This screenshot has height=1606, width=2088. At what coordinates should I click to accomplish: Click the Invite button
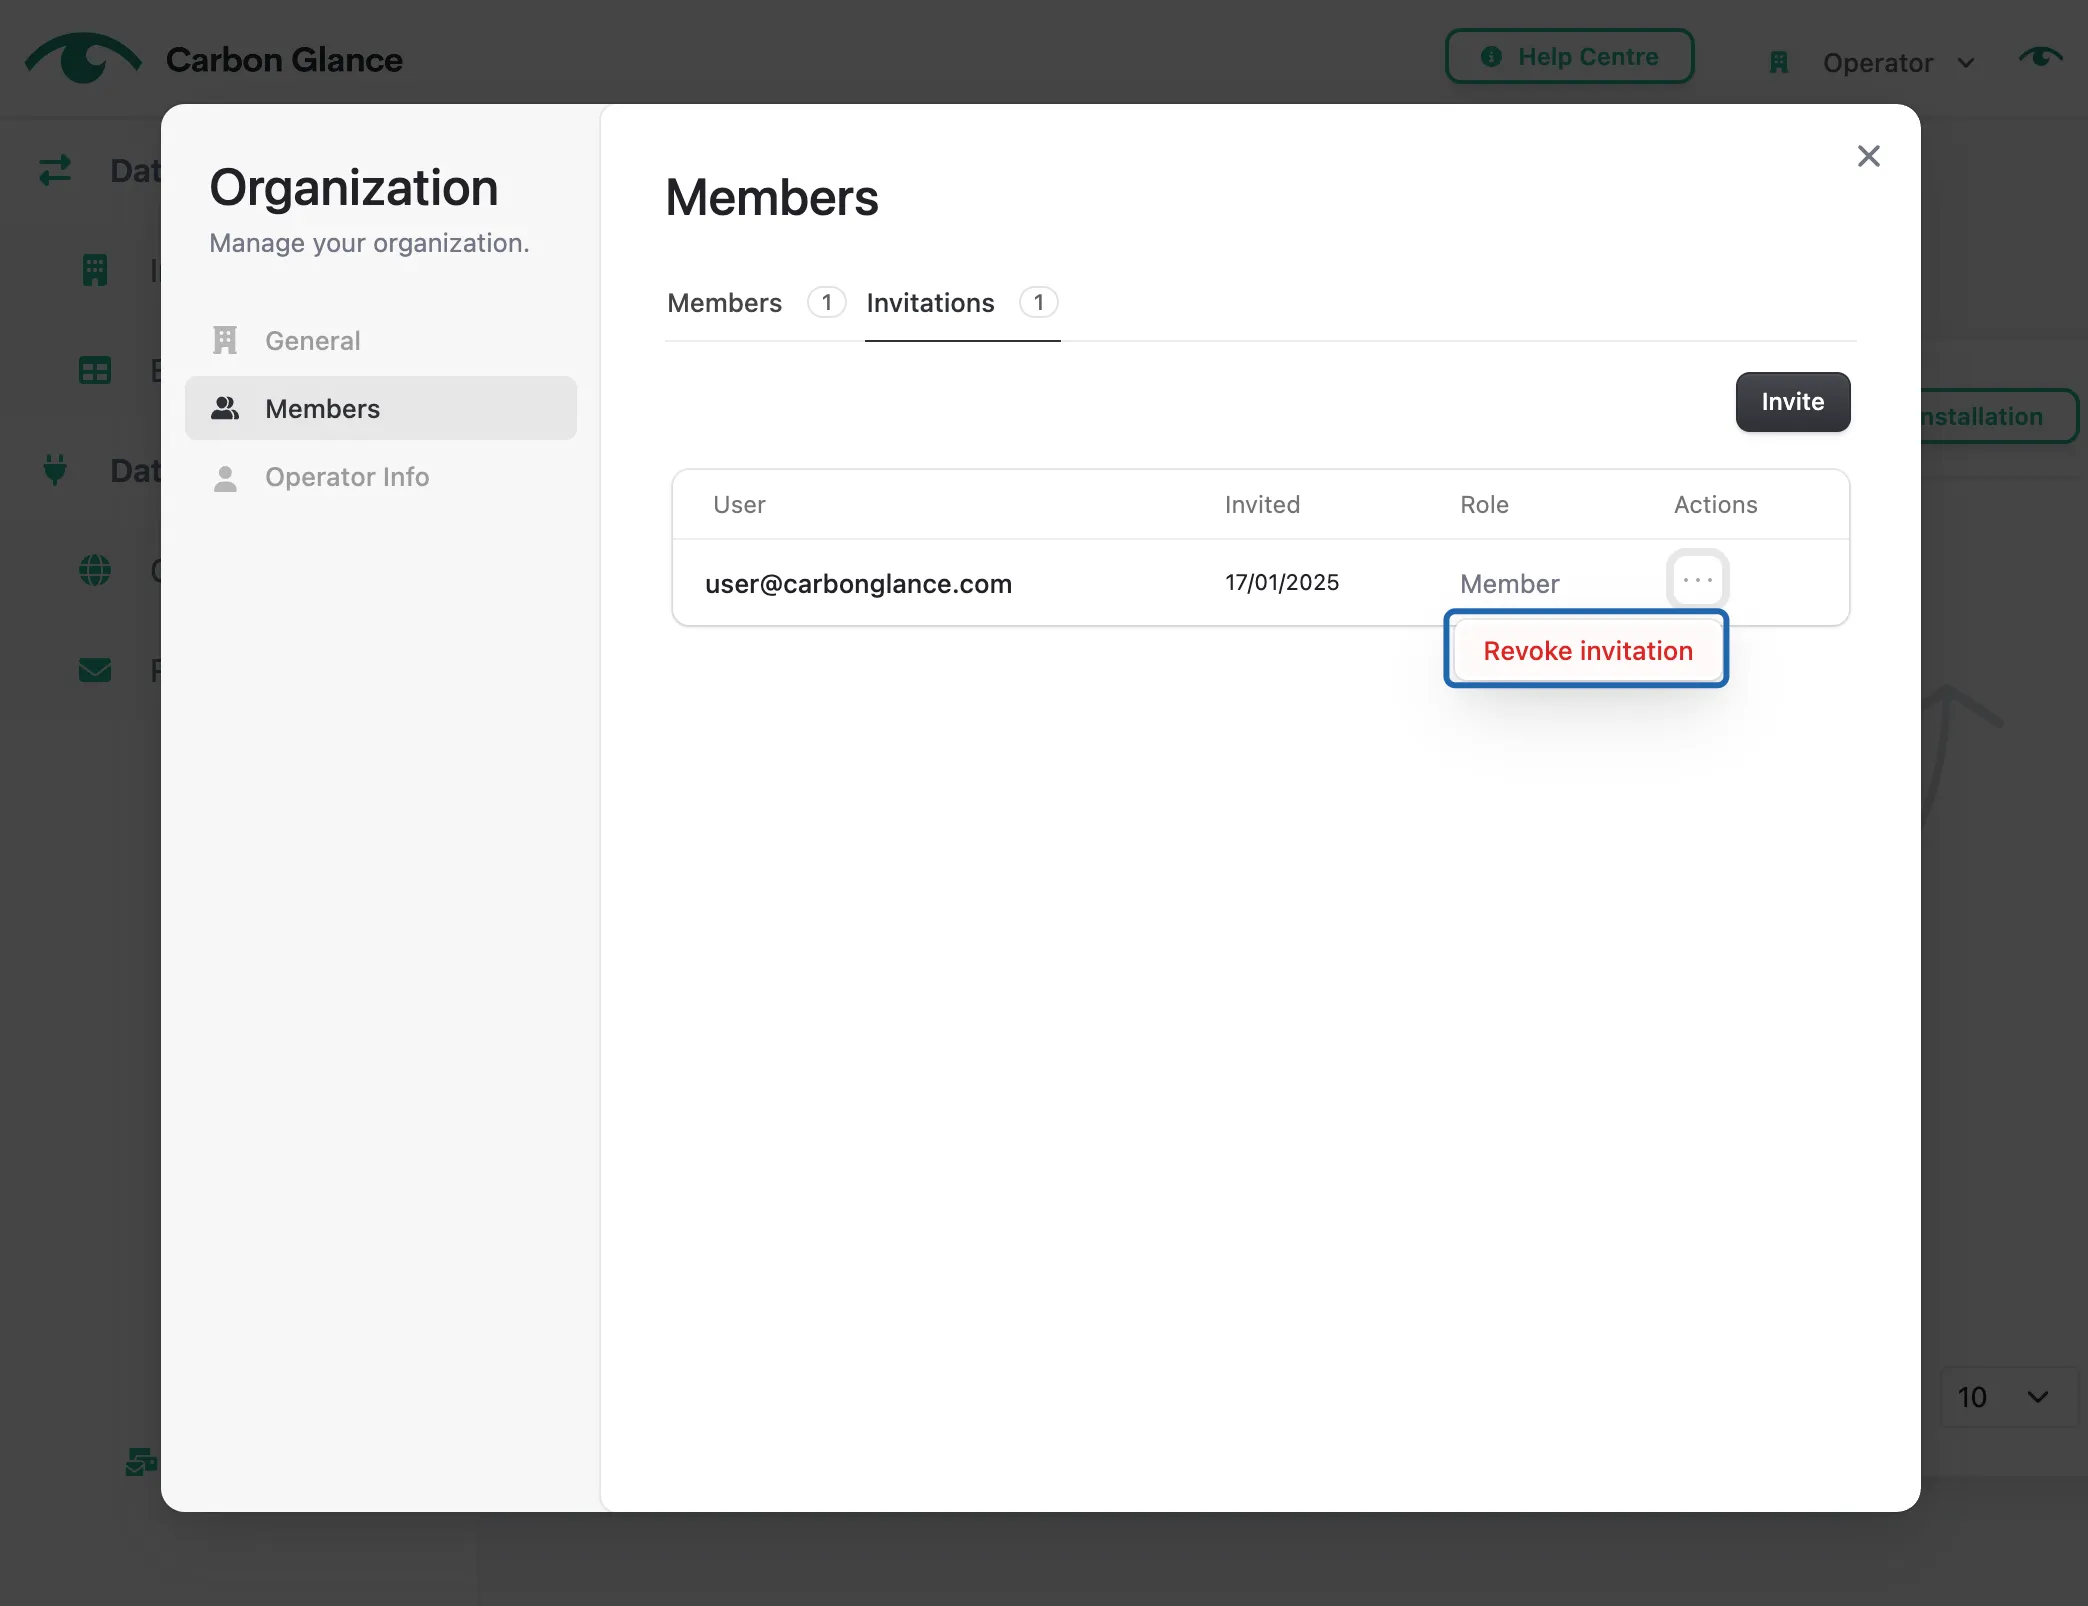pos(1792,402)
